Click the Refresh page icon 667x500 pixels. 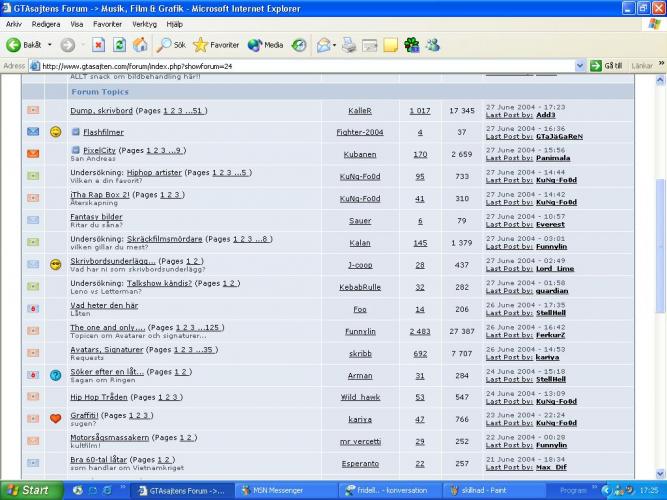pyautogui.click(x=119, y=45)
